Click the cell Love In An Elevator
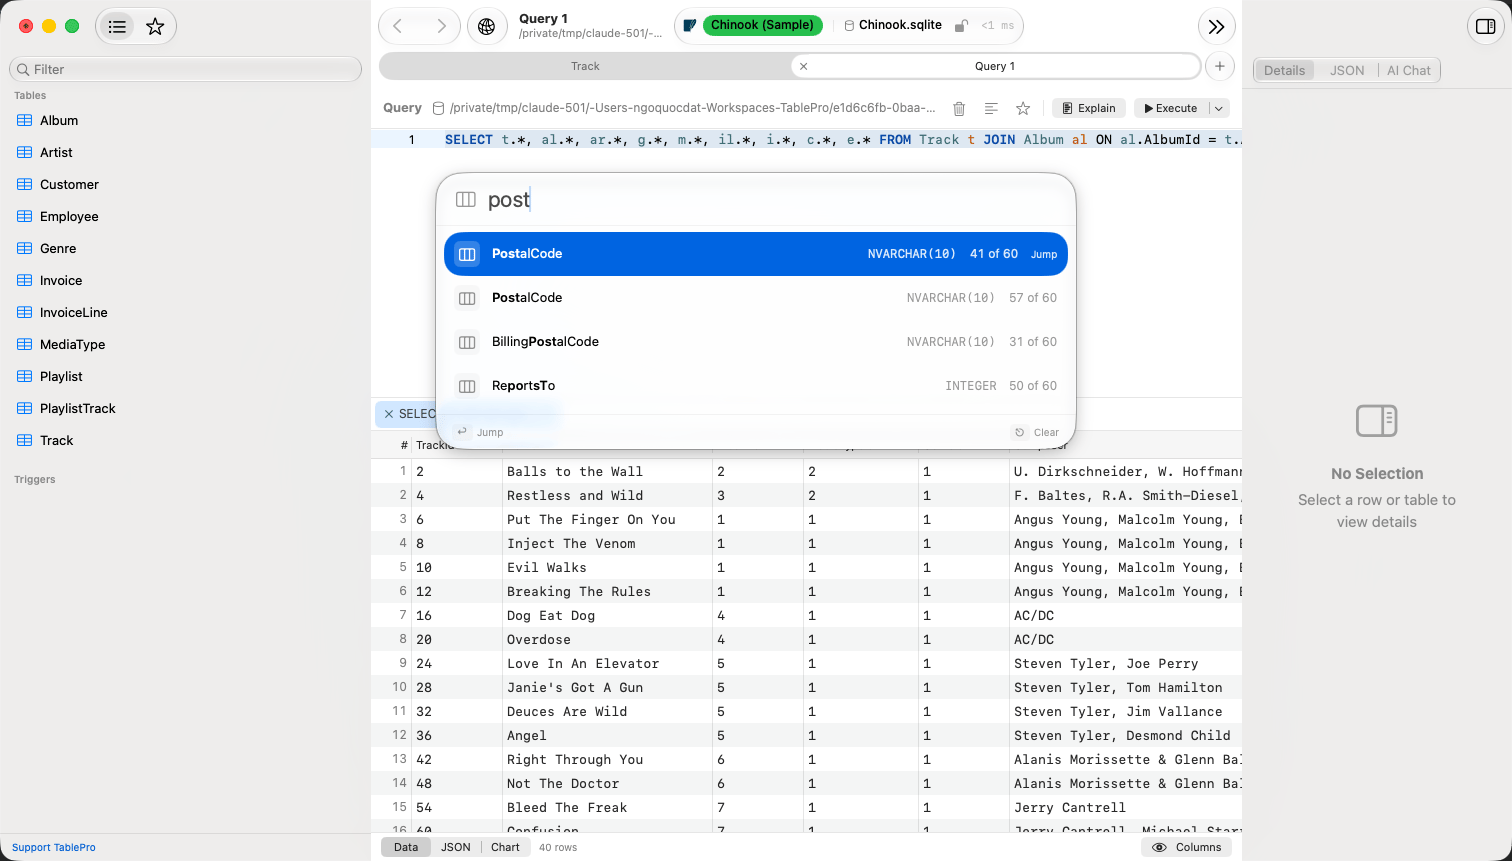Image resolution: width=1512 pixels, height=861 pixels. pyautogui.click(x=607, y=663)
